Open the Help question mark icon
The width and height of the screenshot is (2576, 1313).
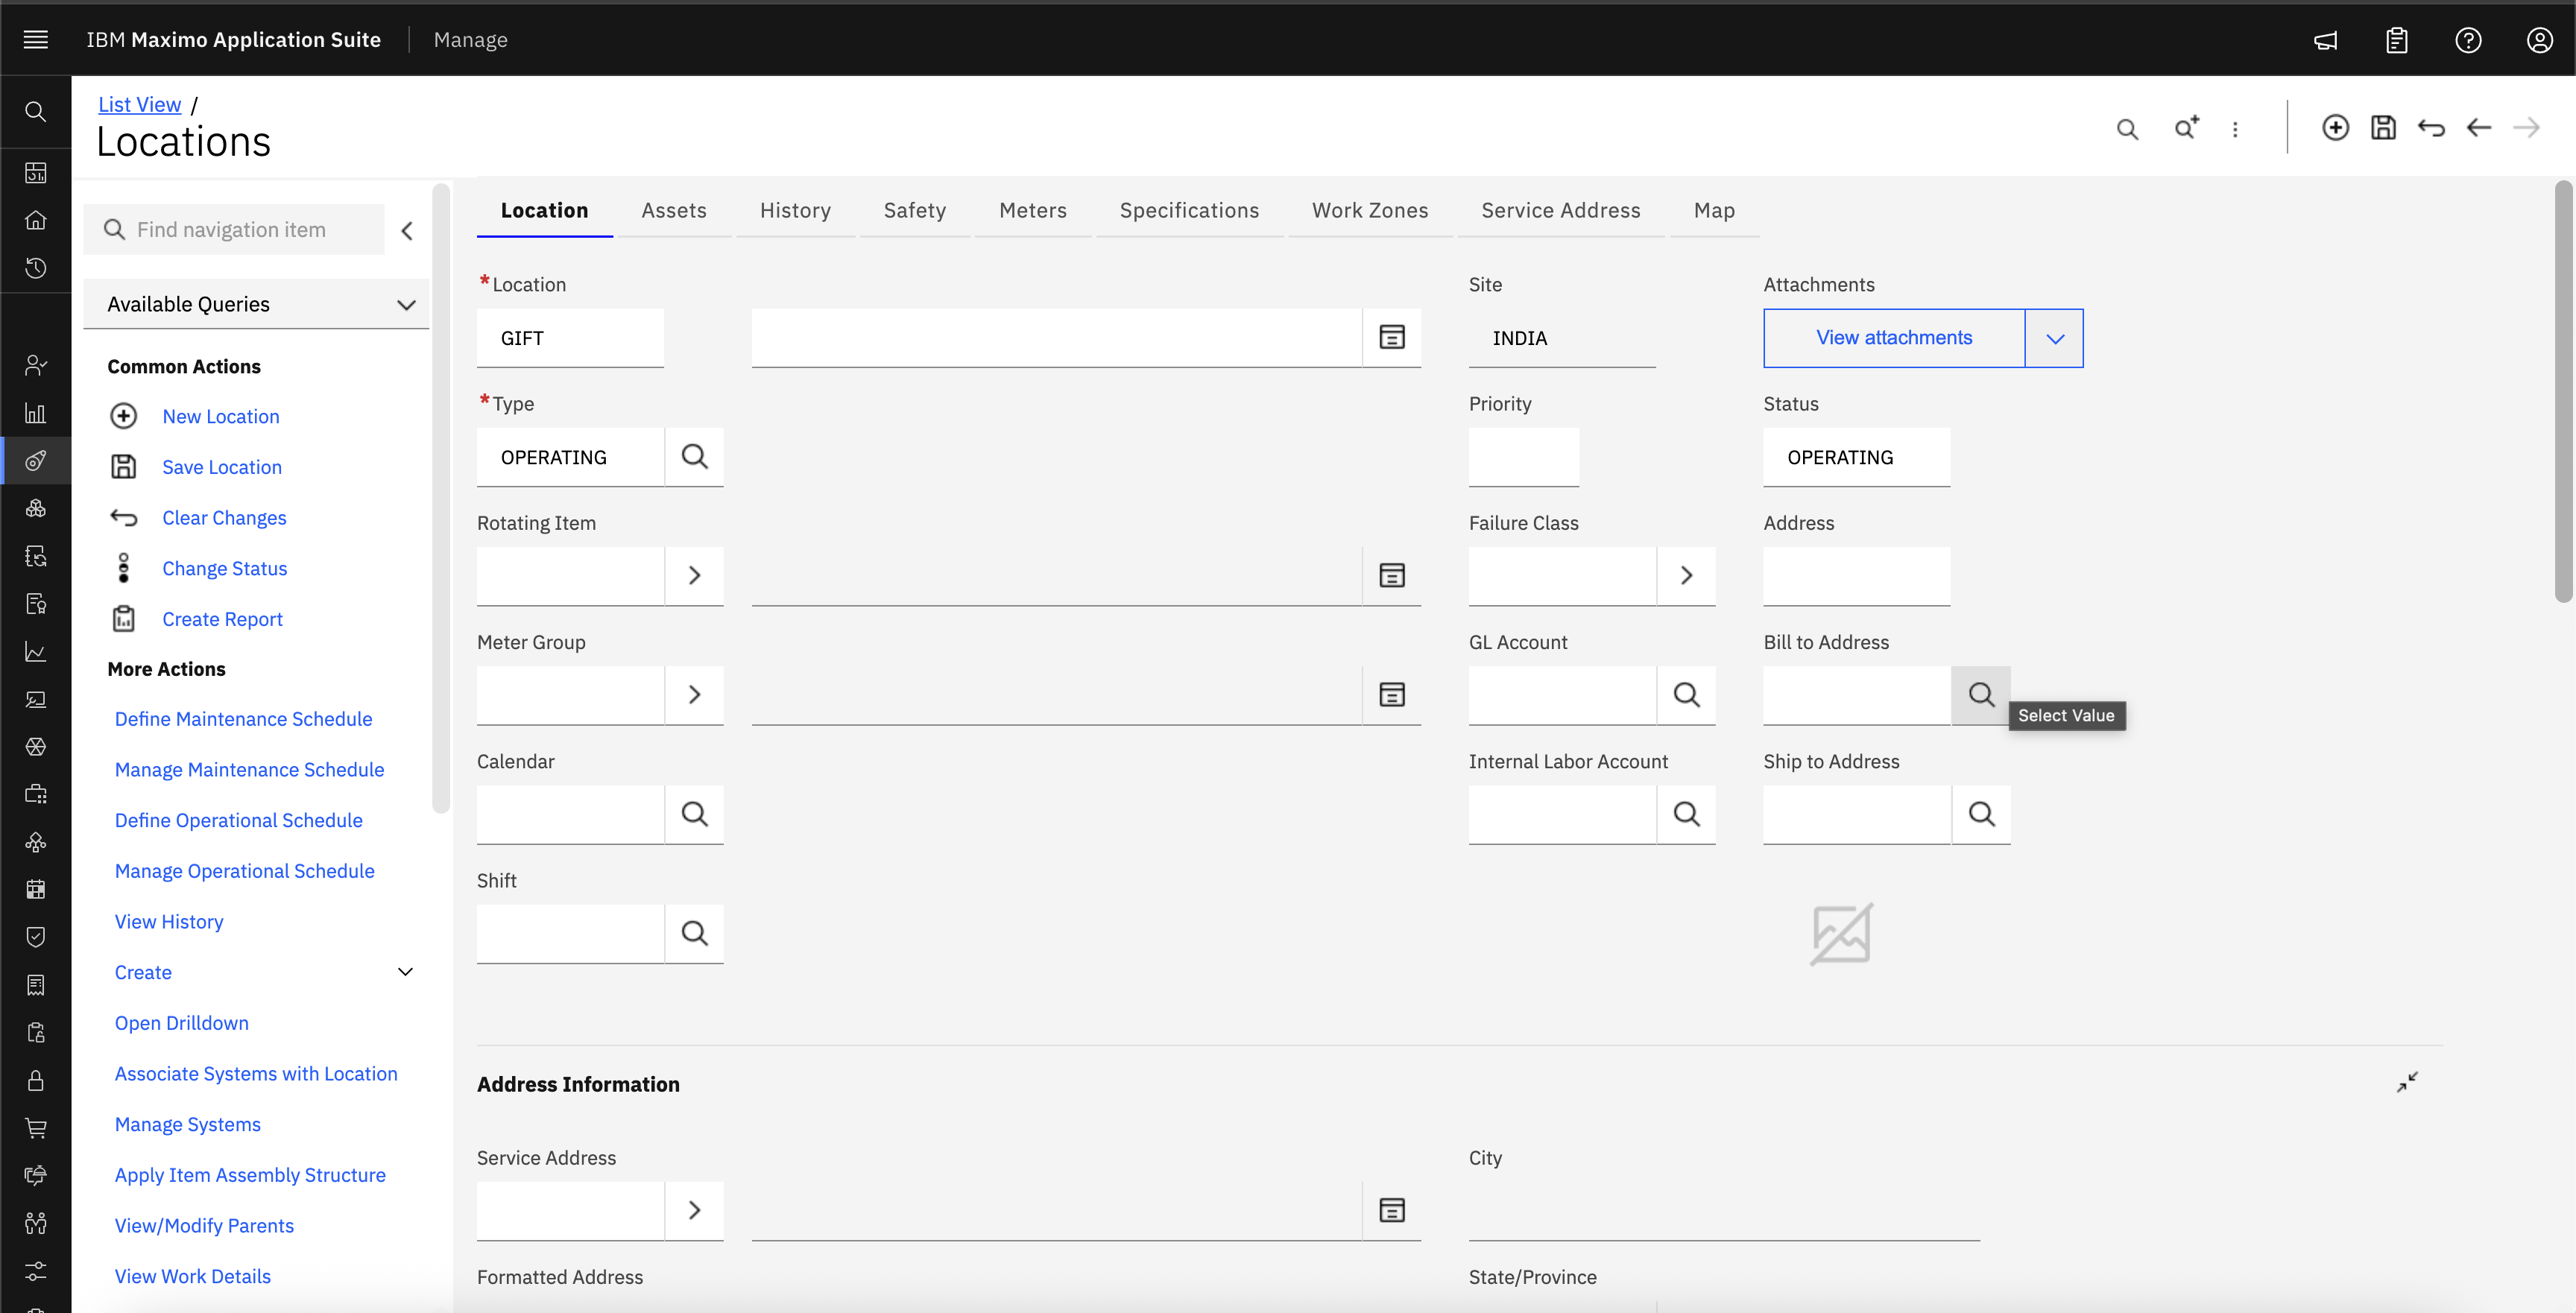[2468, 40]
